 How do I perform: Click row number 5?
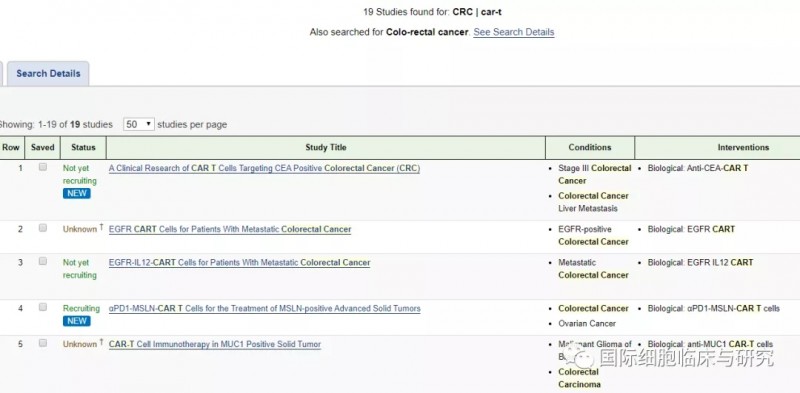click(20, 344)
